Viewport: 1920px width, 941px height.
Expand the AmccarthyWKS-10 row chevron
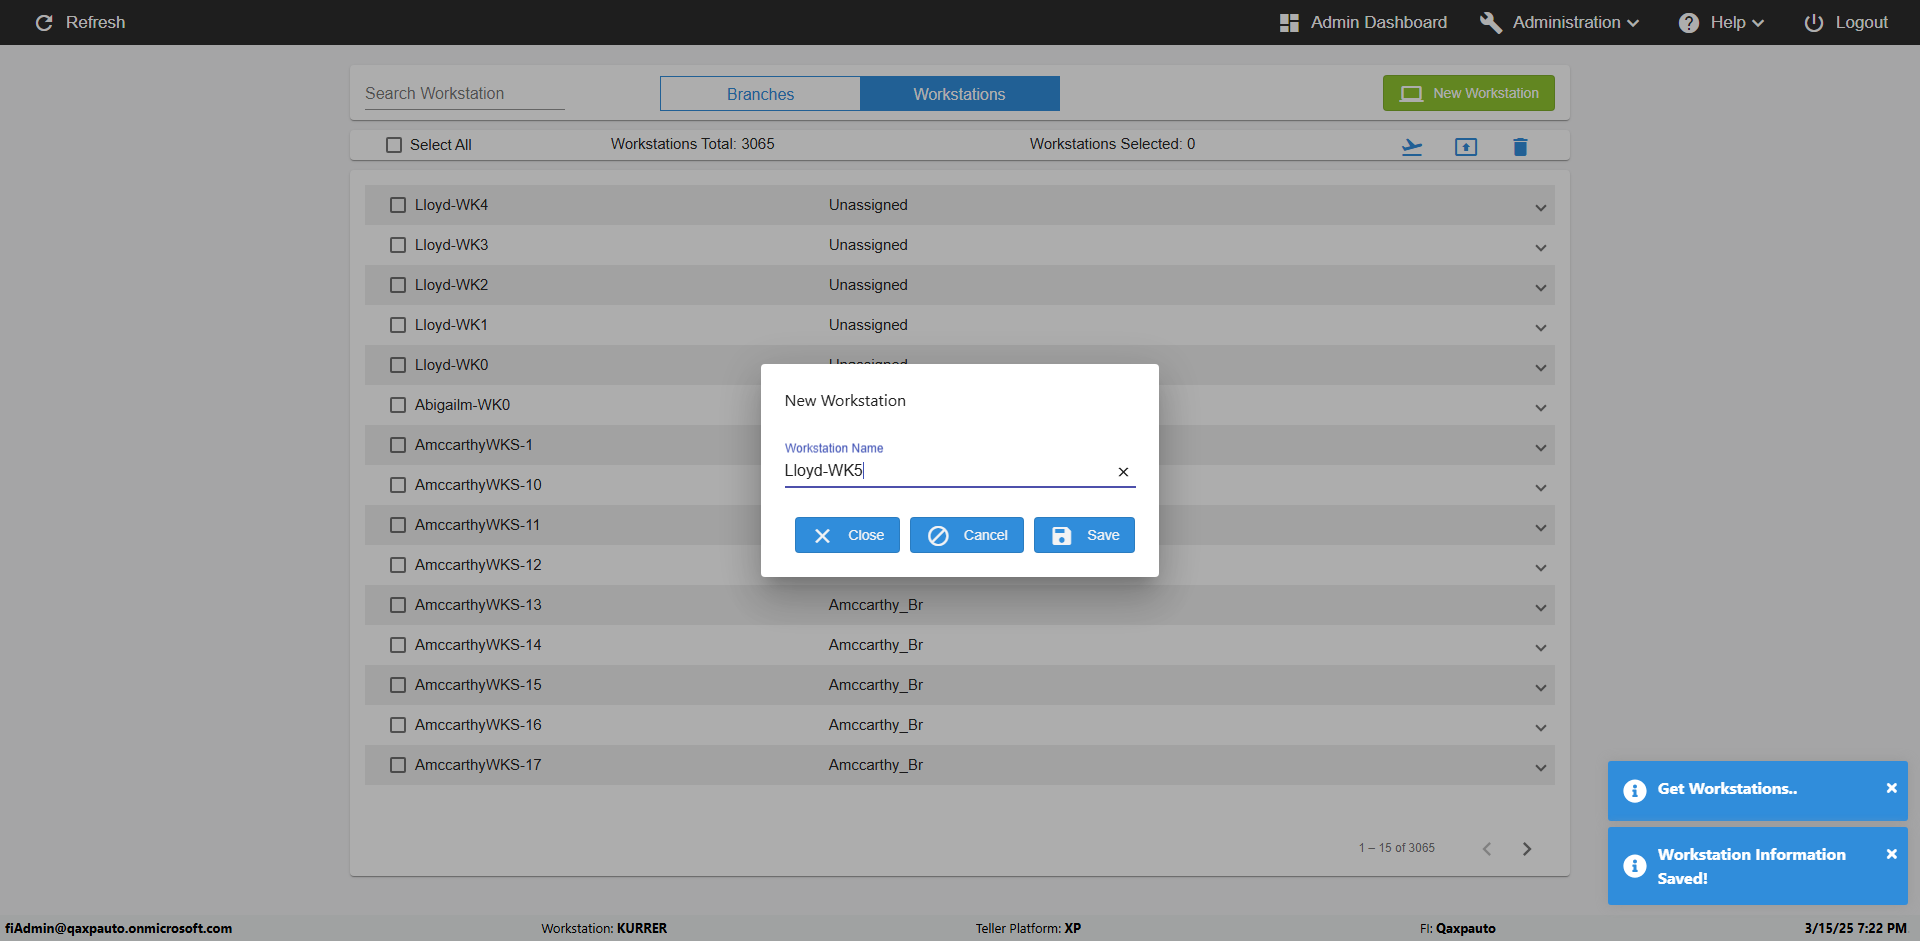click(x=1540, y=488)
